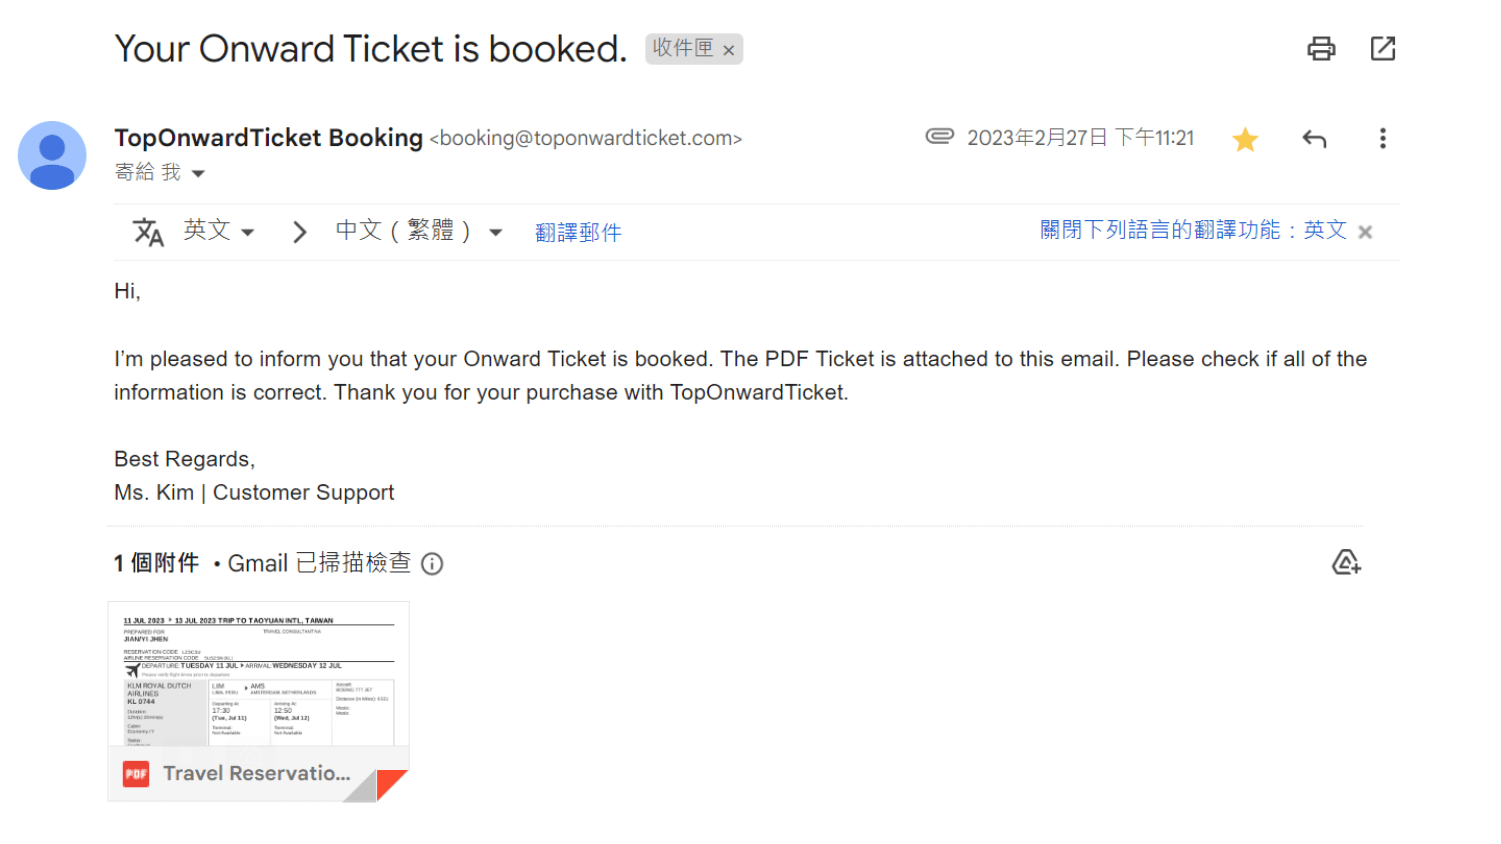Click the paperclip attachment indicator icon
Image resolution: width=1501 pixels, height=844 pixels.
pyautogui.click(x=939, y=137)
